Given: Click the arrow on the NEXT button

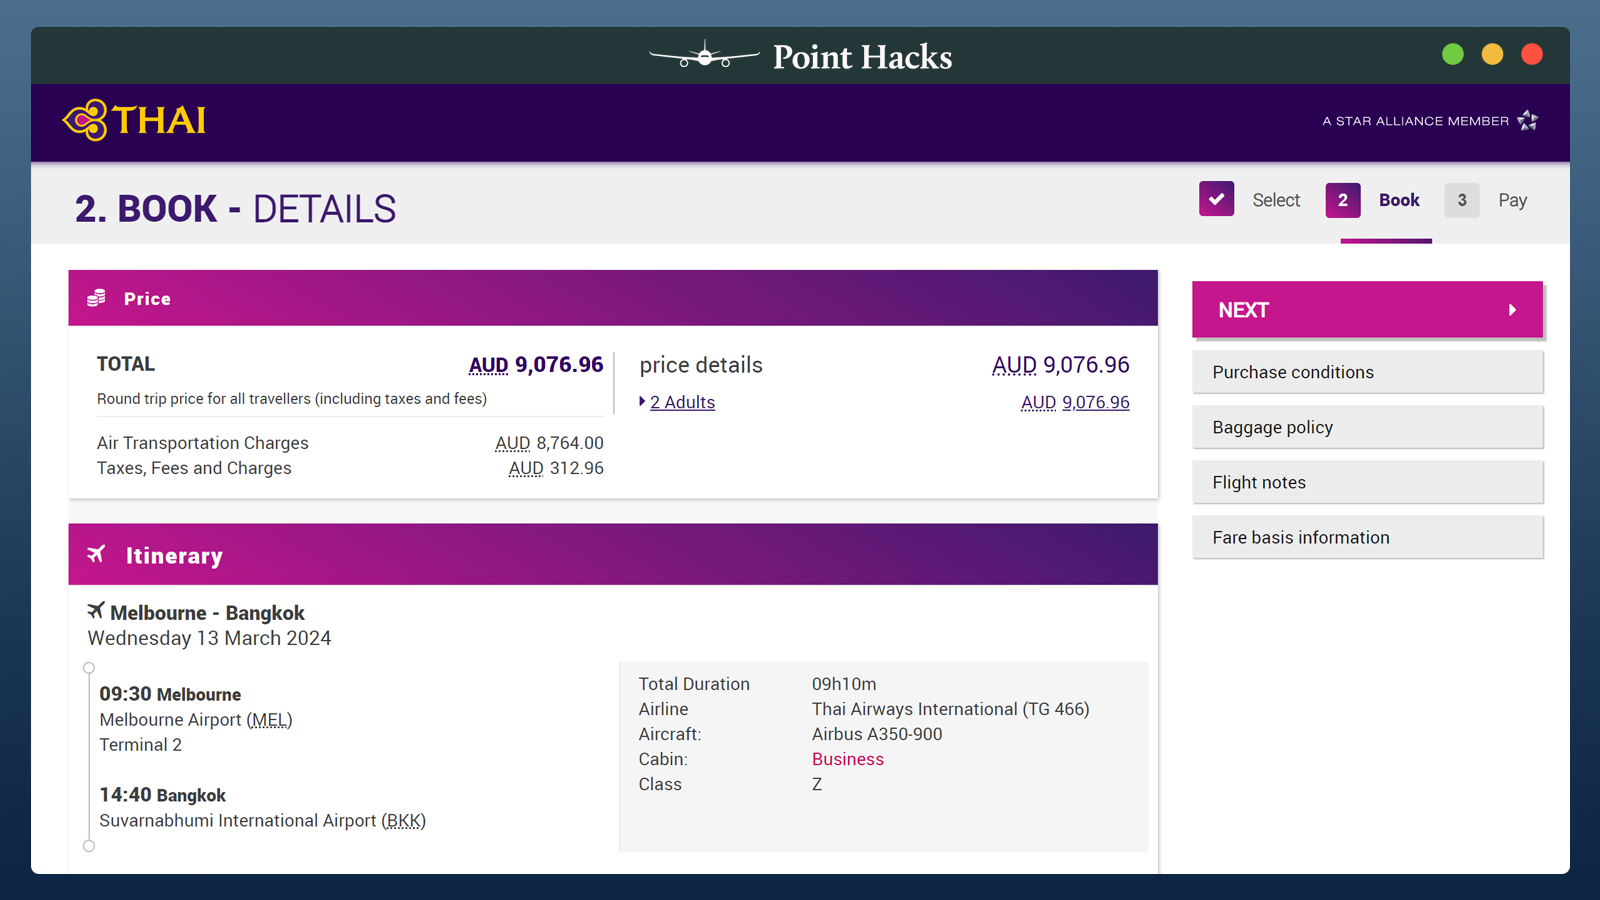Looking at the screenshot, I should tap(1512, 310).
